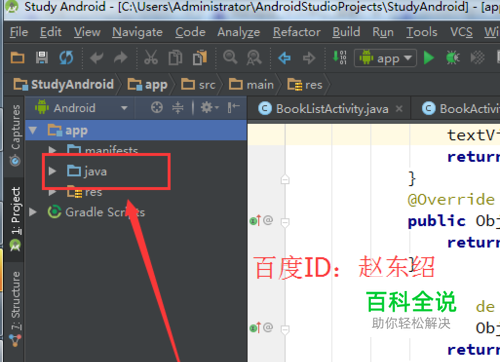Select src in the breadcrumb bar
The width and height of the screenshot is (500, 362).
pos(198,85)
